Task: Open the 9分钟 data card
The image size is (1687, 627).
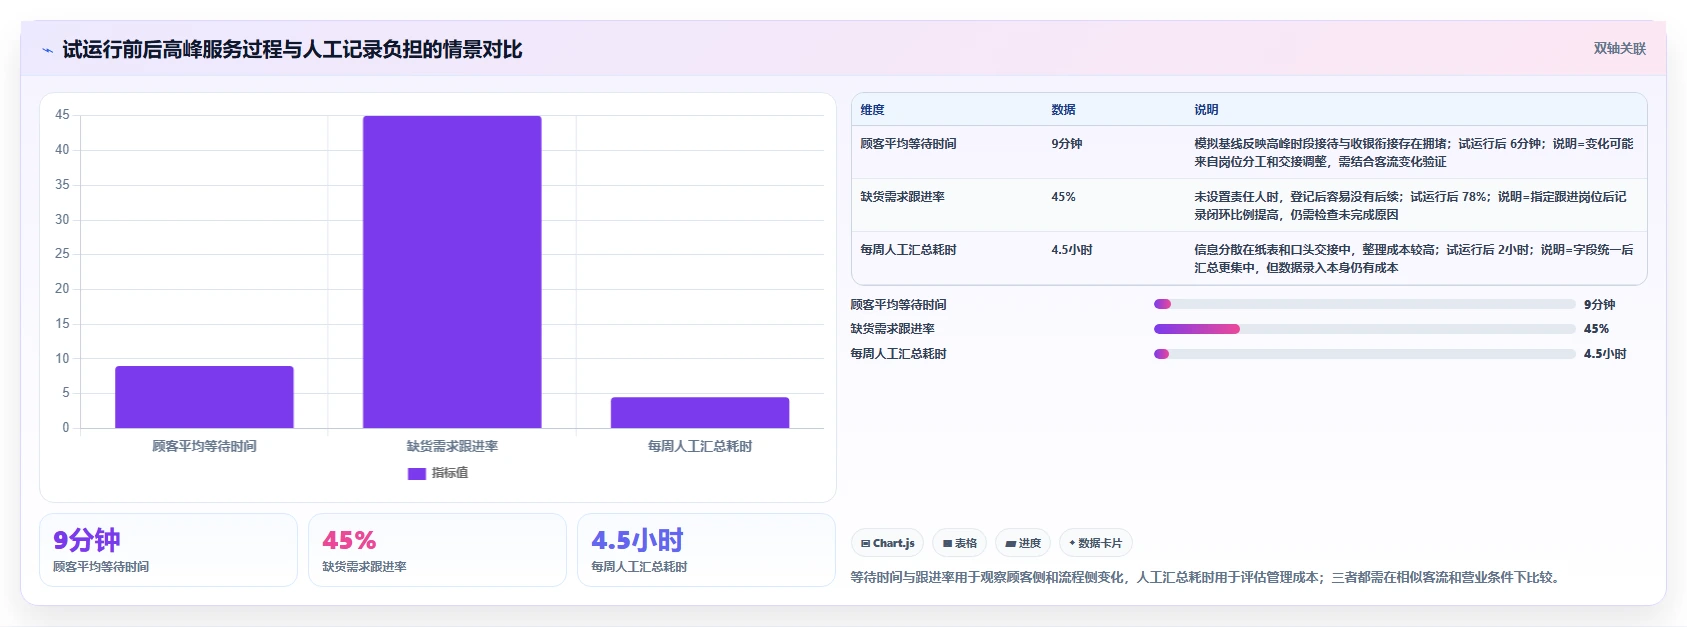Action: [x=168, y=550]
